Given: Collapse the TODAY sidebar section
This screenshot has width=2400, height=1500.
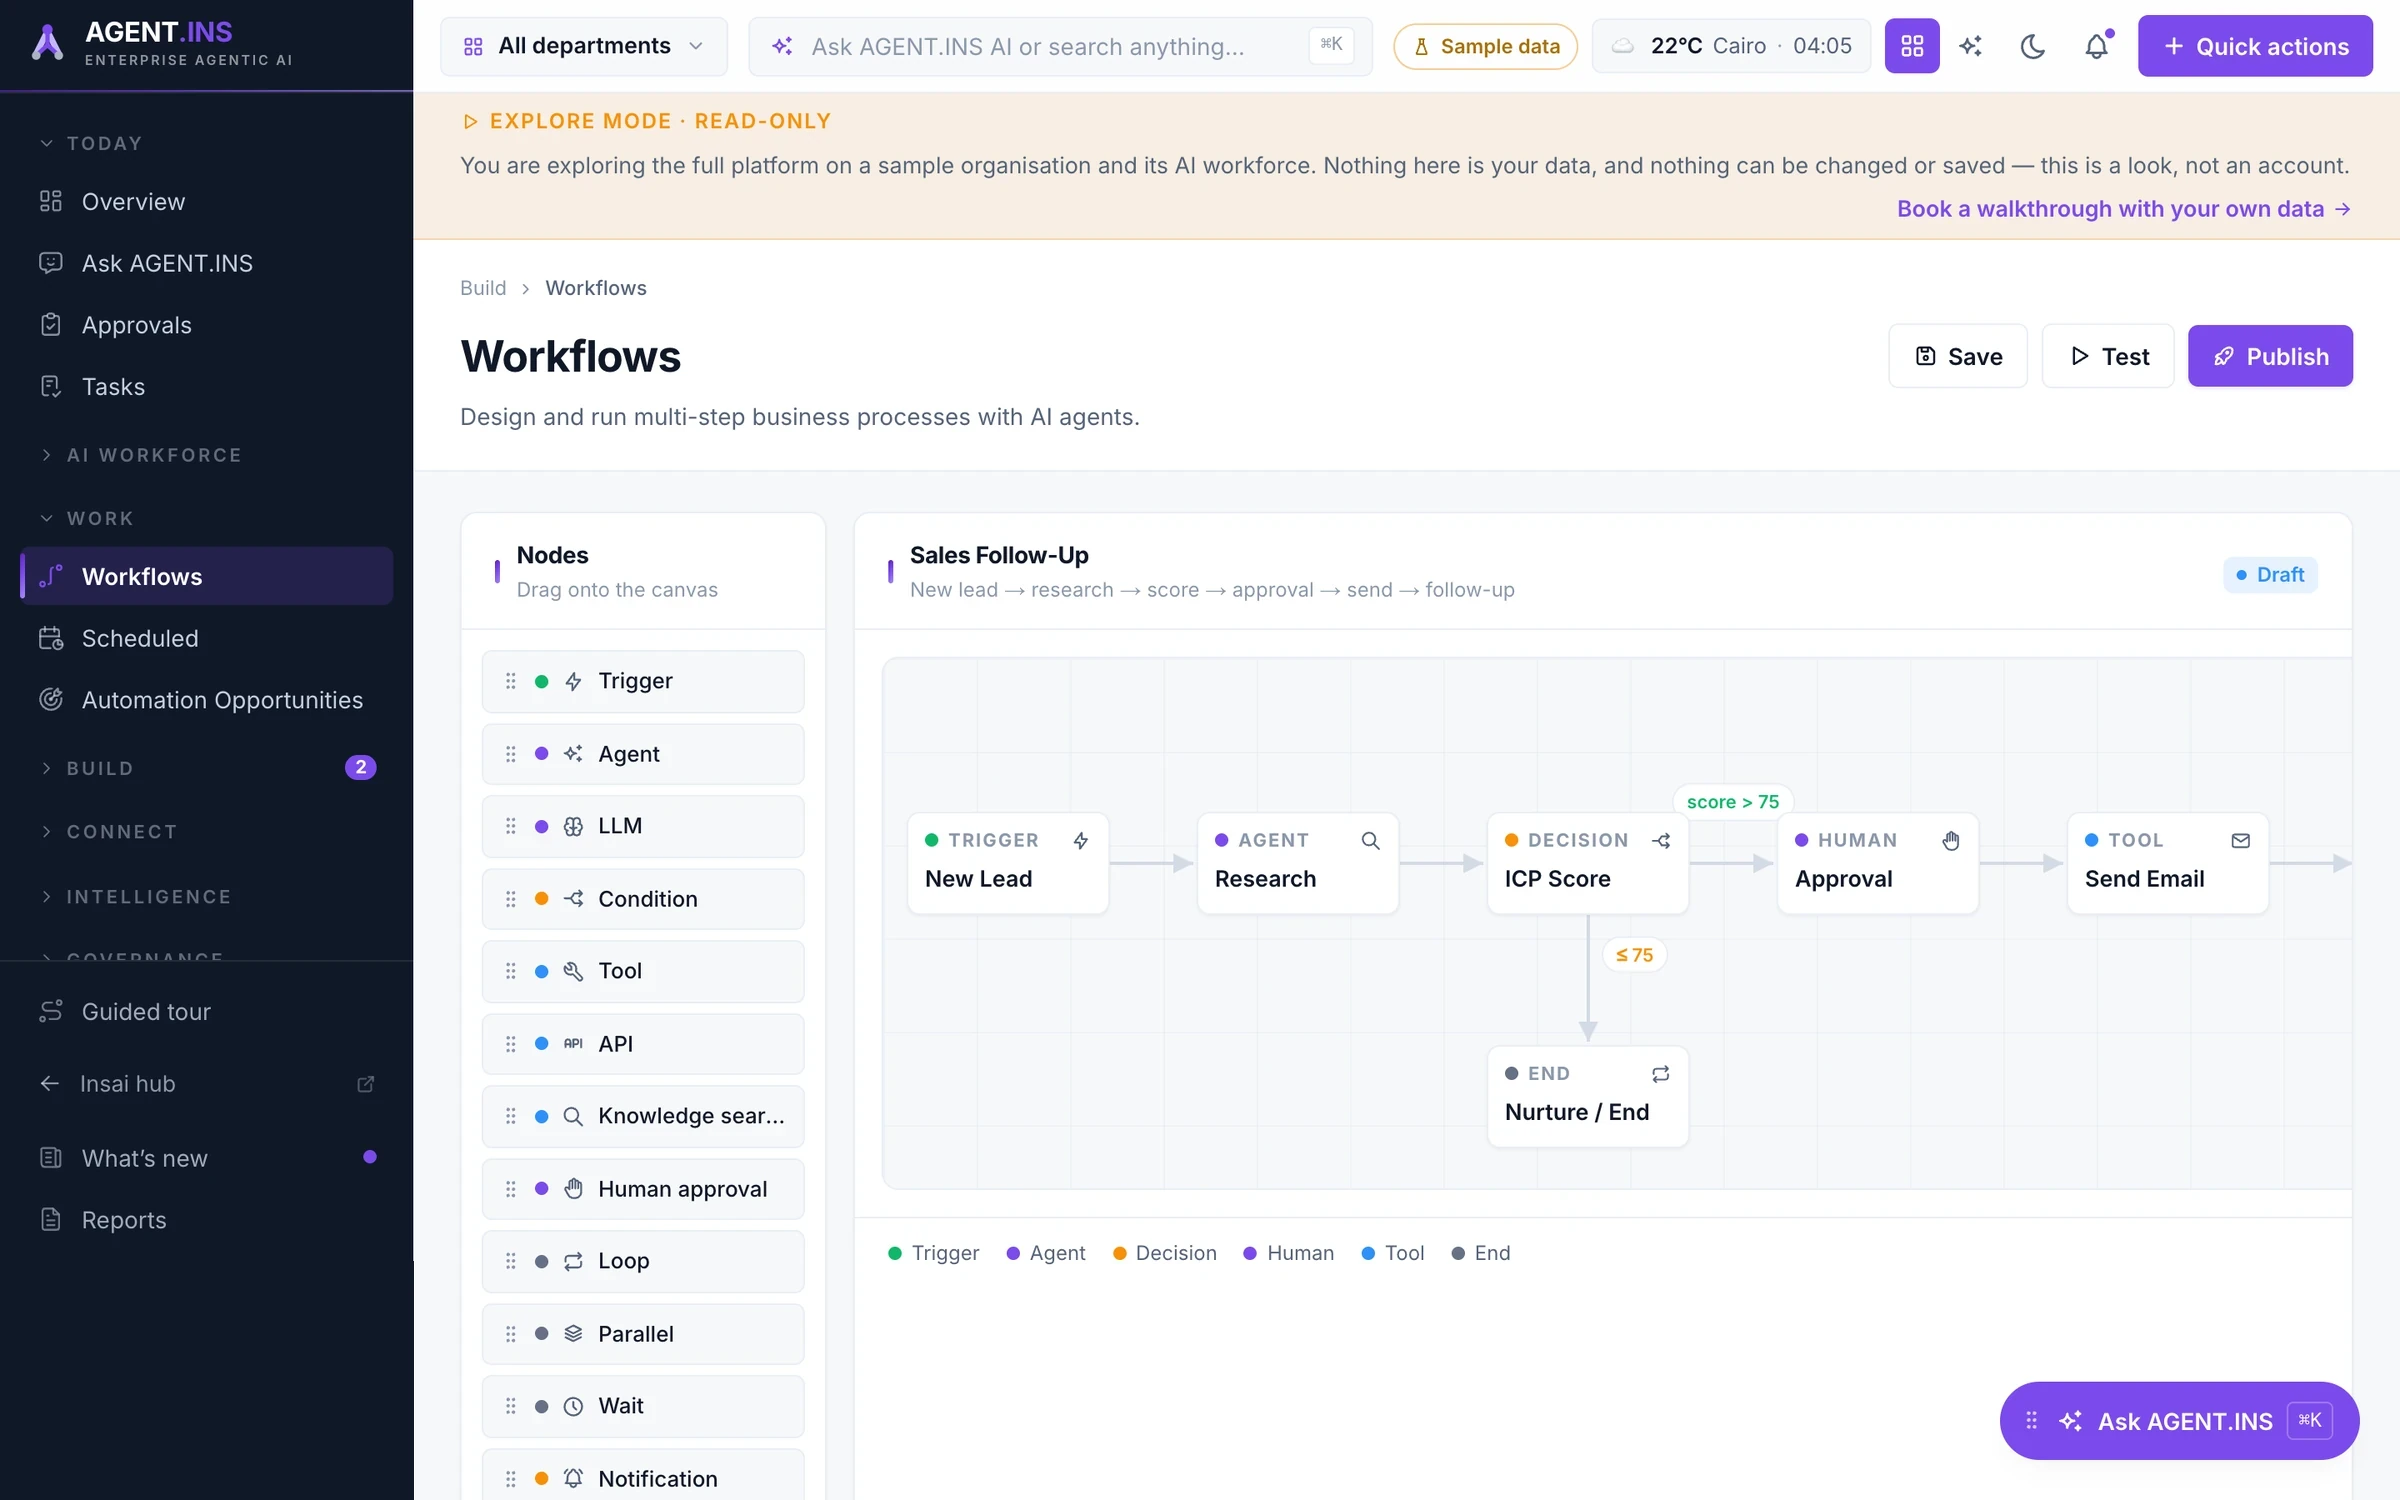Looking at the screenshot, I should click(92, 143).
